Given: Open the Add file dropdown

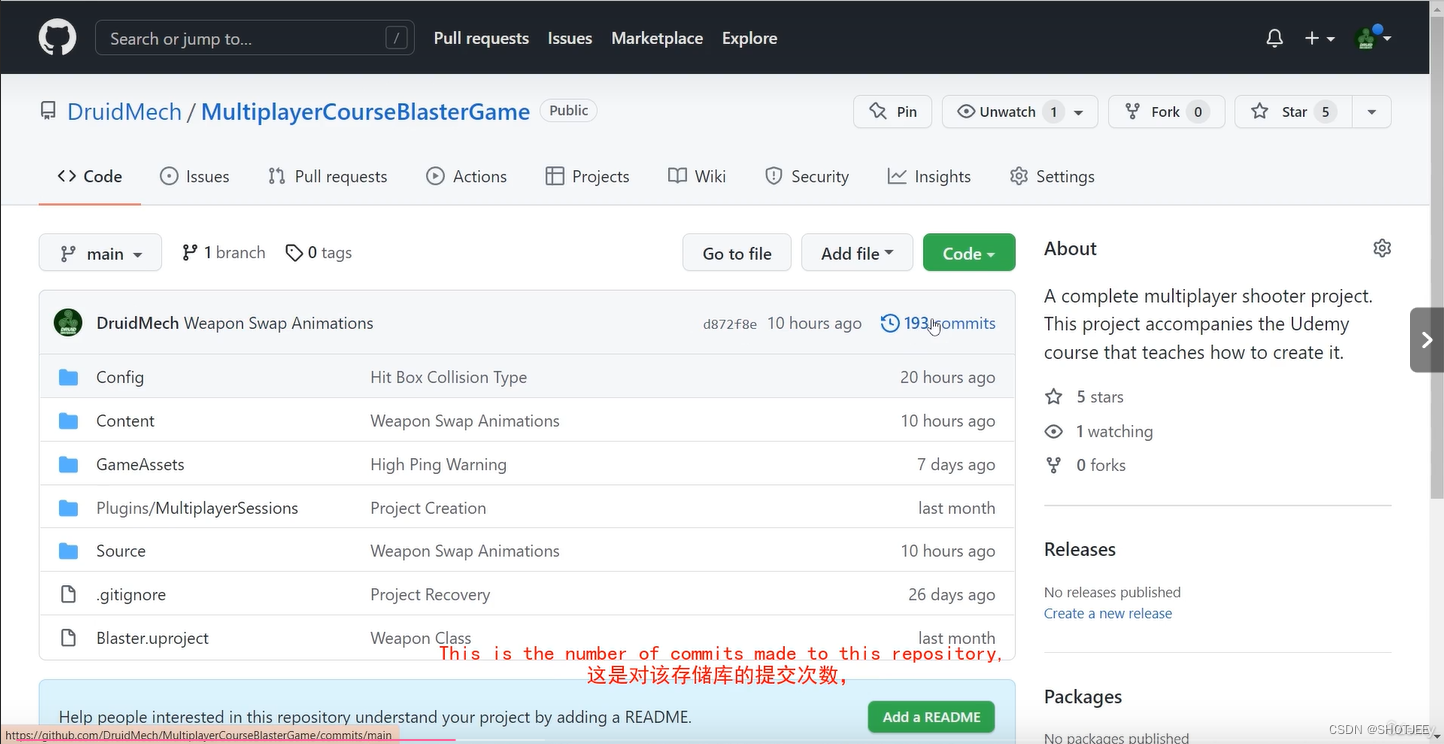Looking at the screenshot, I should pyautogui.click(x=857, y=253).
